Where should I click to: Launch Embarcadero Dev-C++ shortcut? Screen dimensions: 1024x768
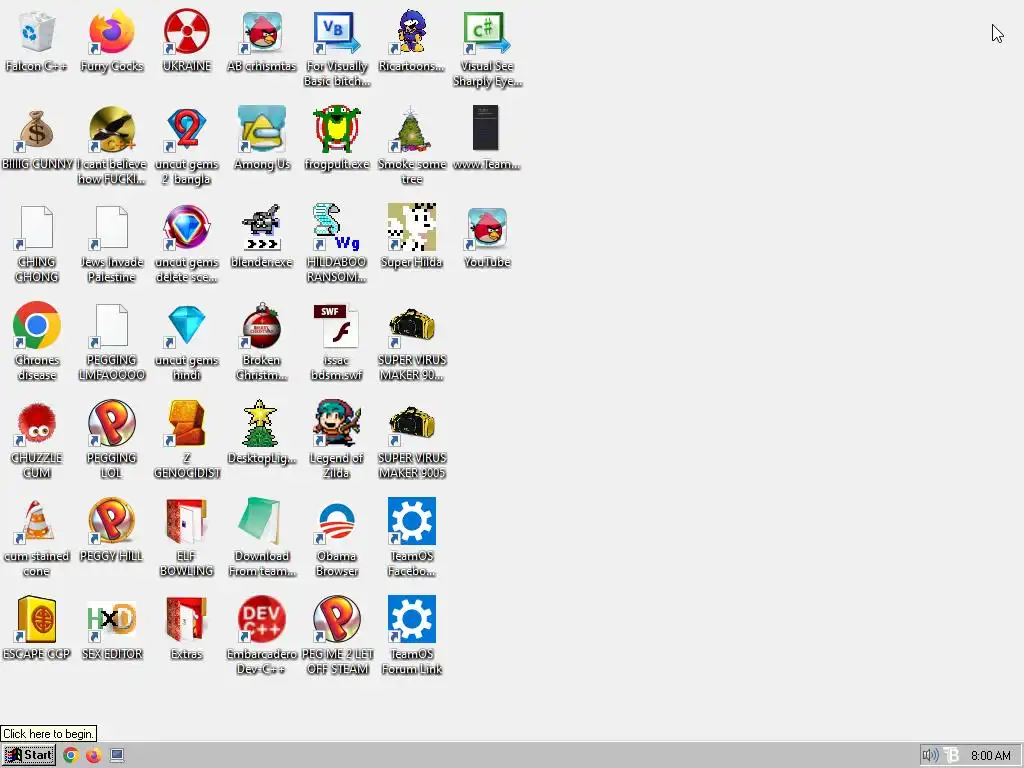coord(262,619)
